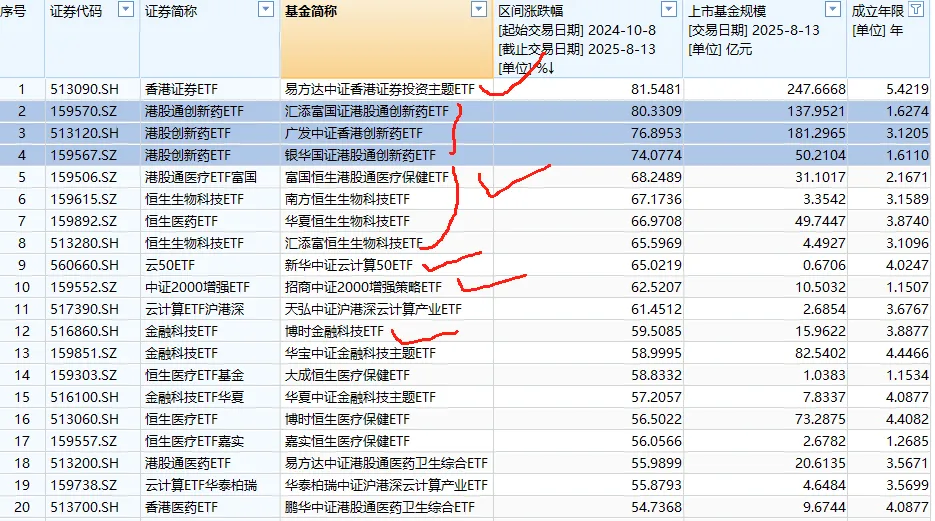Image resolution: width=935 pixels, height=521 pixels.
Task: Click 鹏华中证港股通医药卫生综合ETF fund name
Action: coord(380,507)
